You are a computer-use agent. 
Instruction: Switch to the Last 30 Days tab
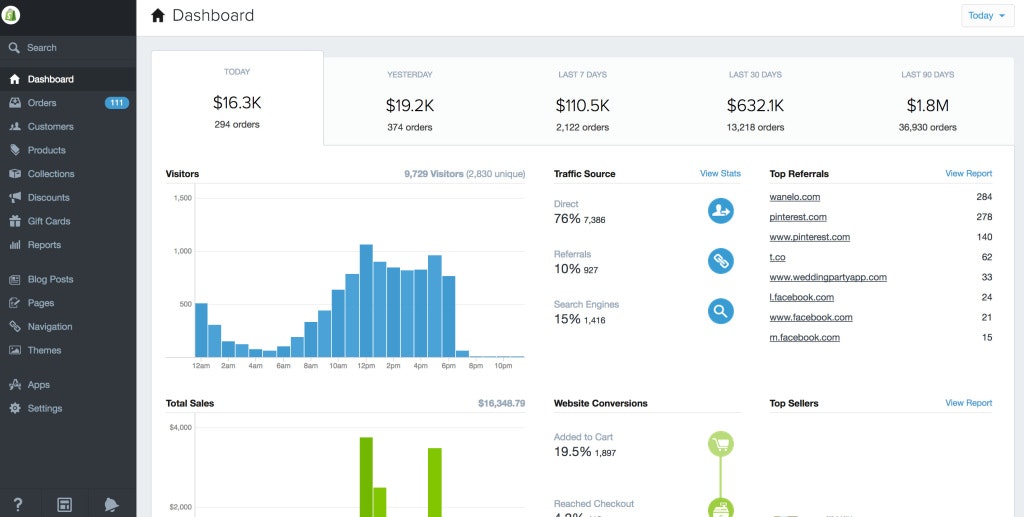(x=755, y=101)
